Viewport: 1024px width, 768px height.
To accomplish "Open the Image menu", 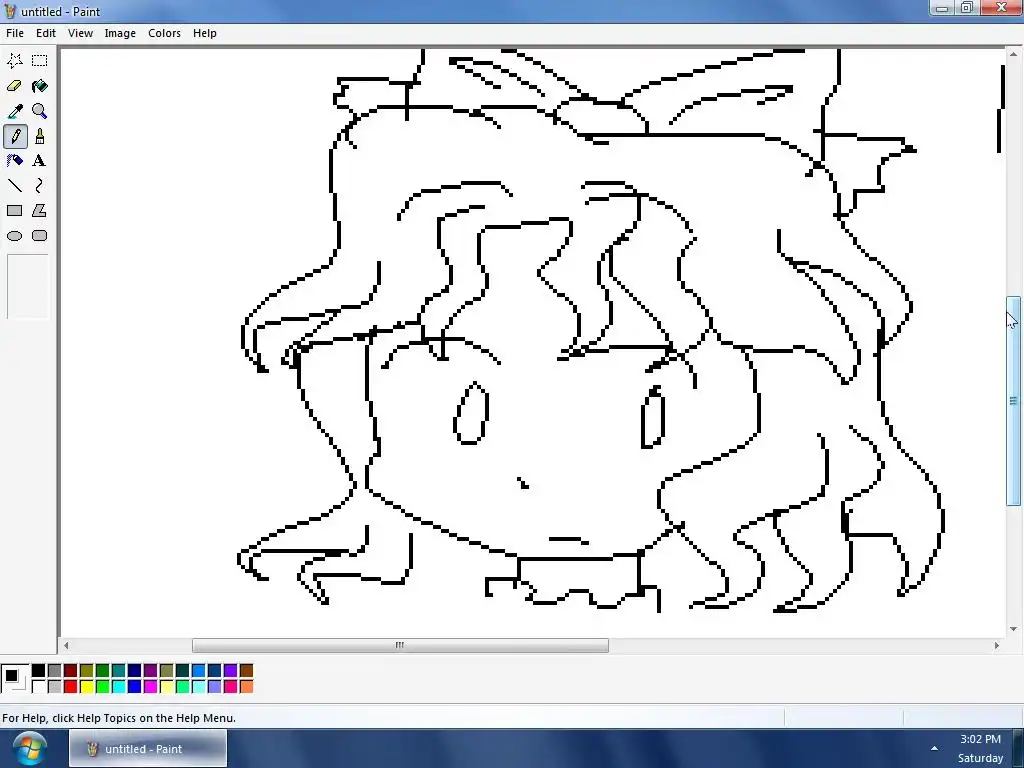I will pyautogui.click(x=120, y=33).
